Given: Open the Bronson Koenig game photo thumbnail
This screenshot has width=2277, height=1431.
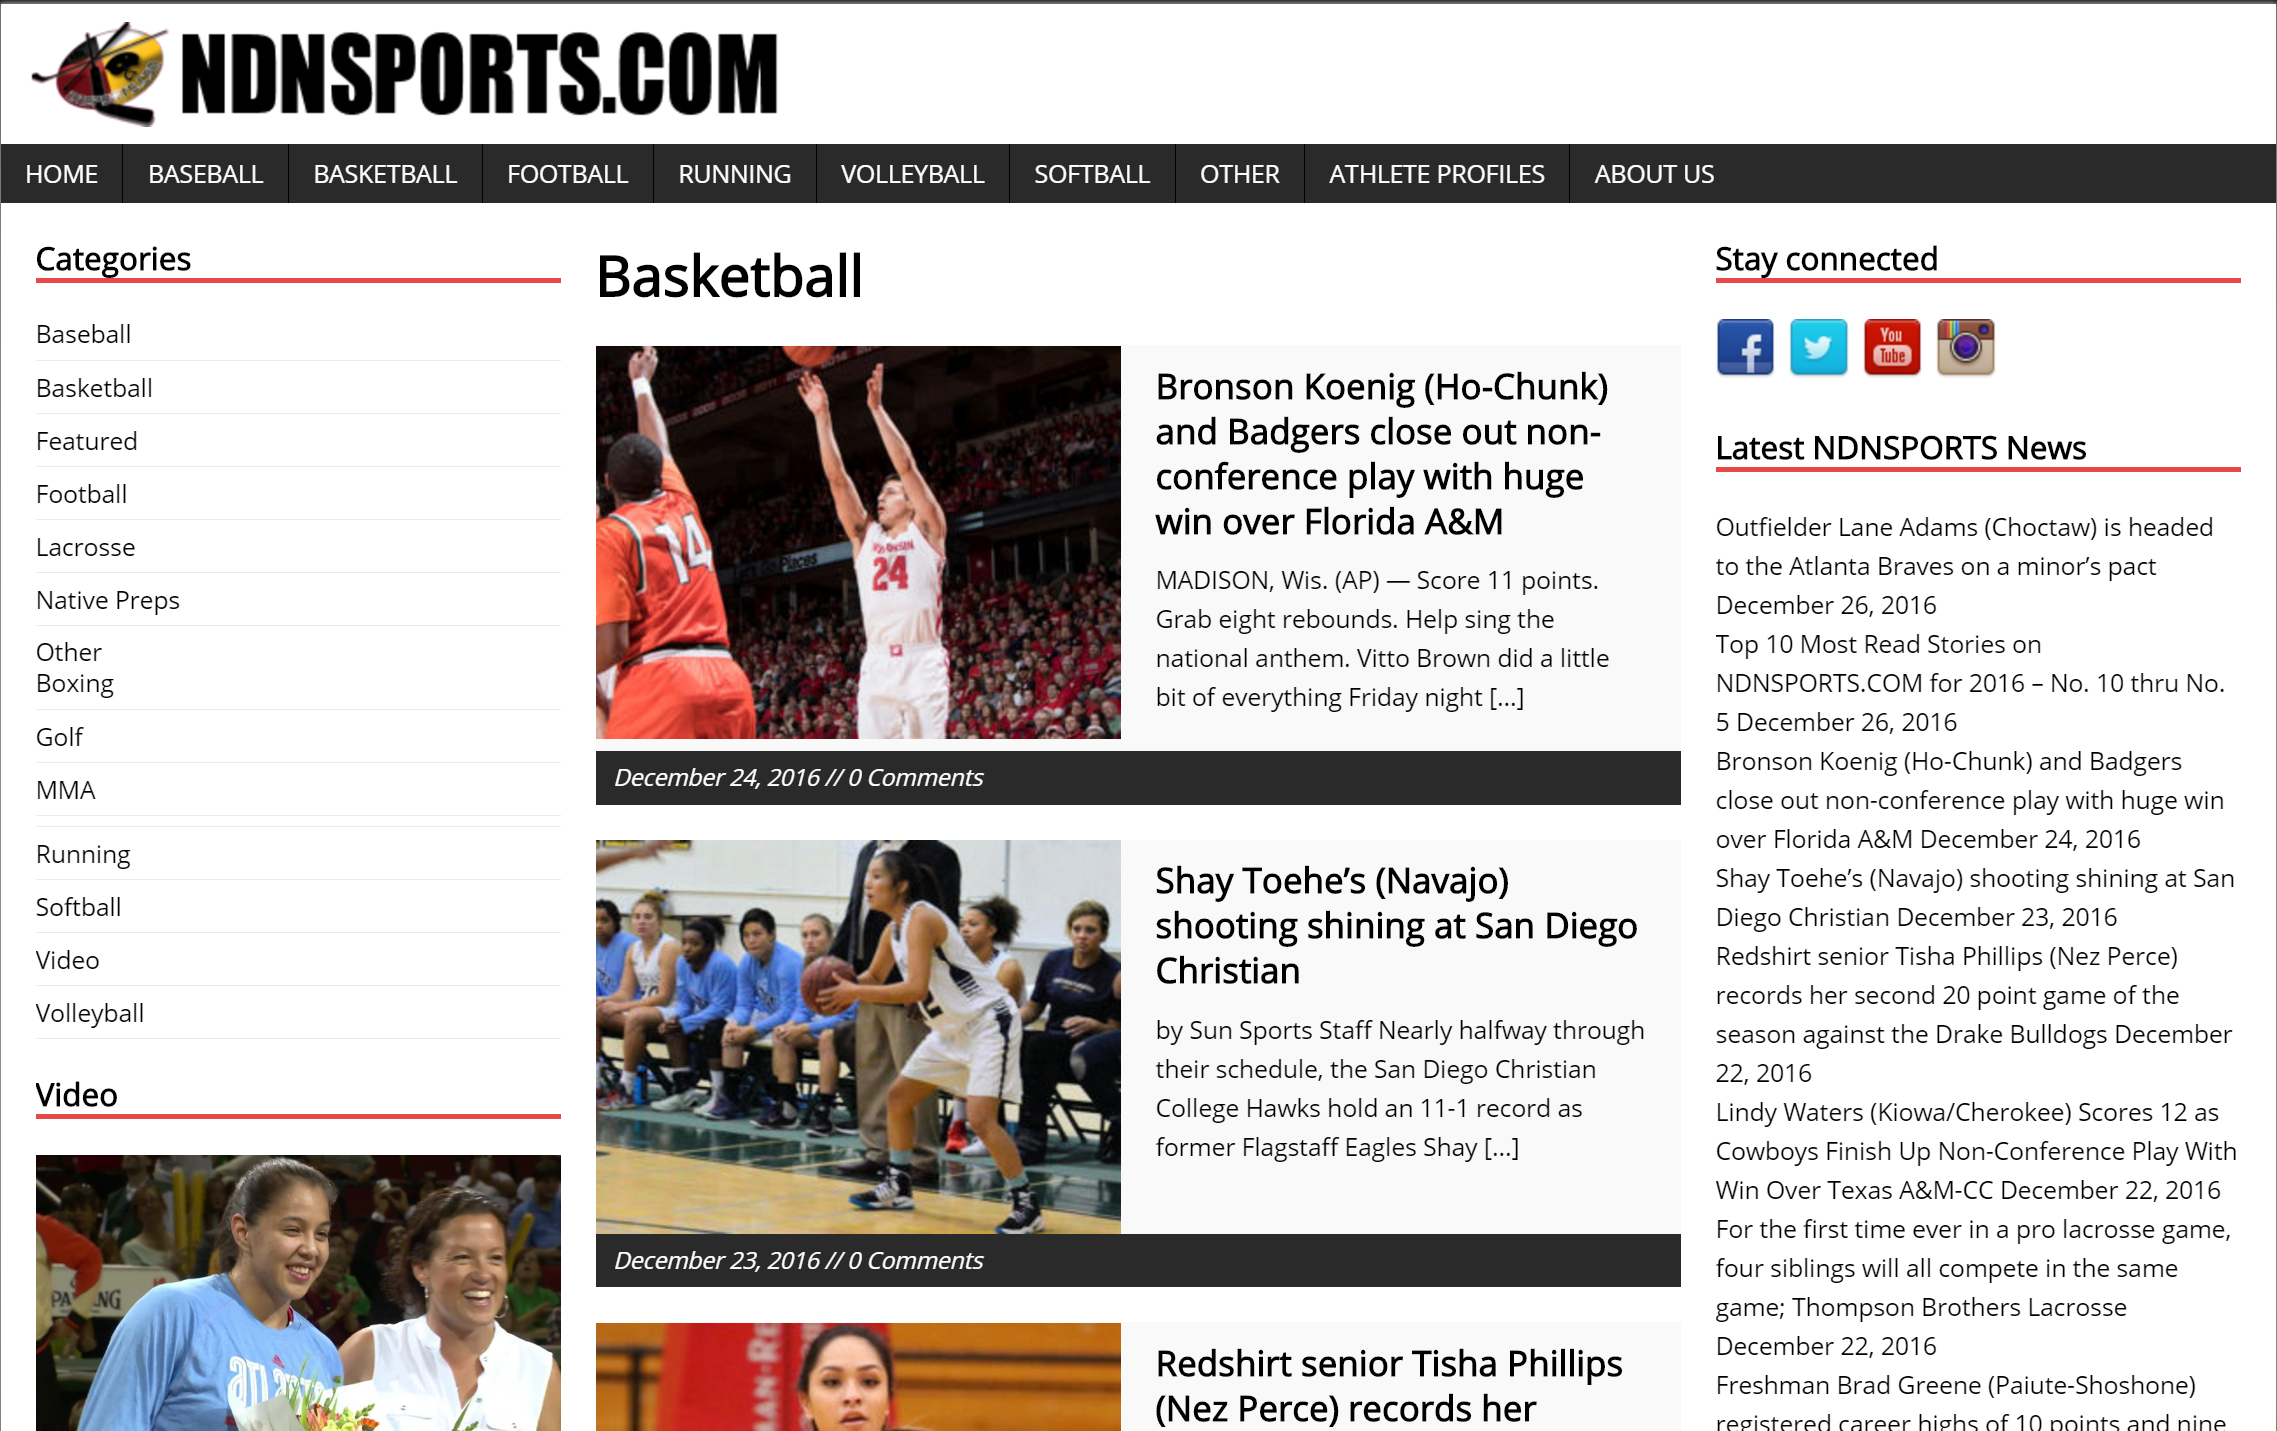Looking at the screenshot, I should click(x=858, y=542).
